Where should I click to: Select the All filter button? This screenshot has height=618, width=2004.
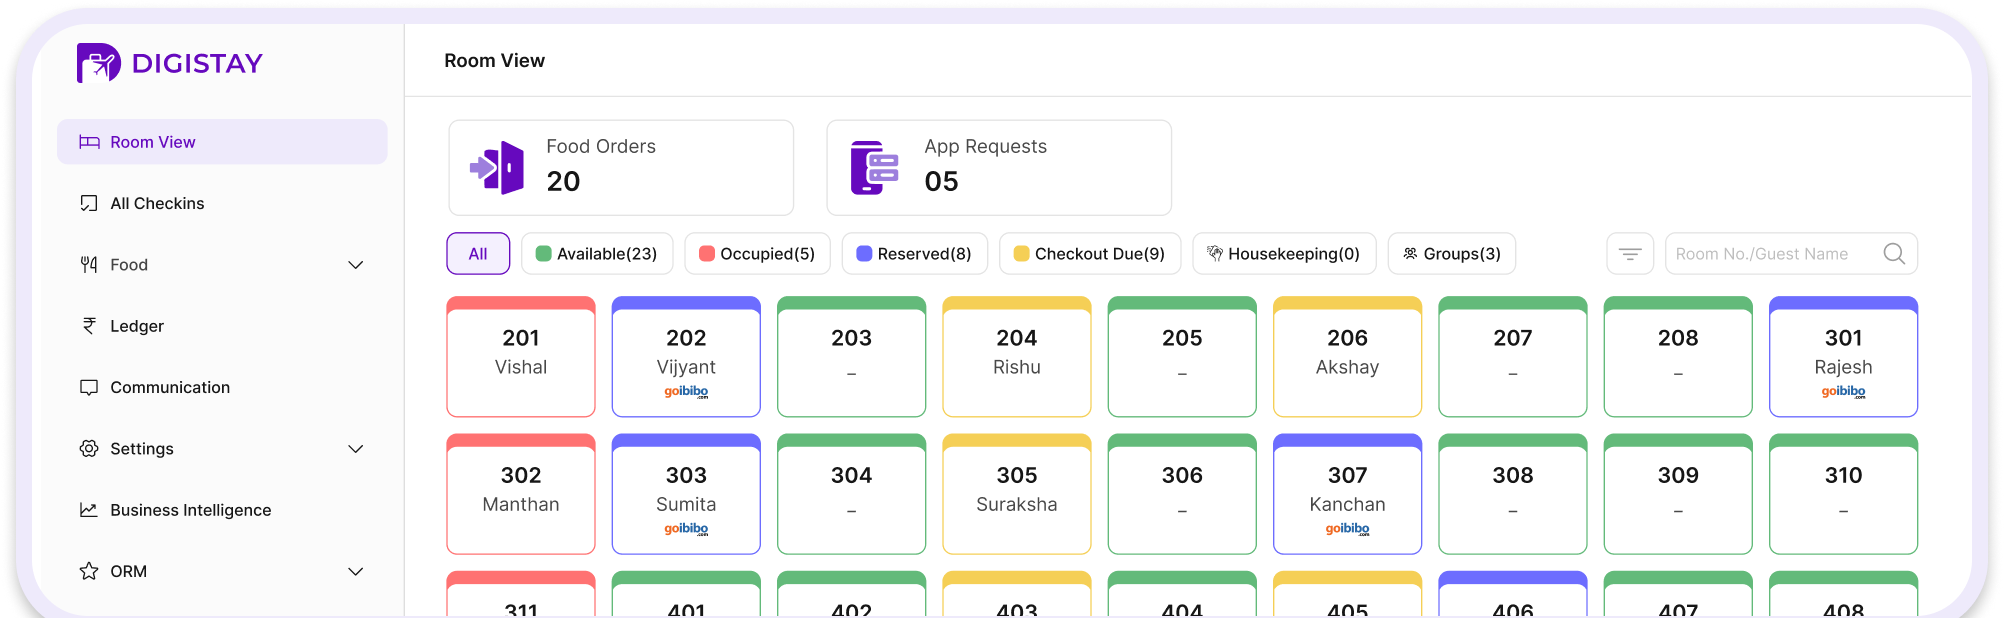(478, 254)
